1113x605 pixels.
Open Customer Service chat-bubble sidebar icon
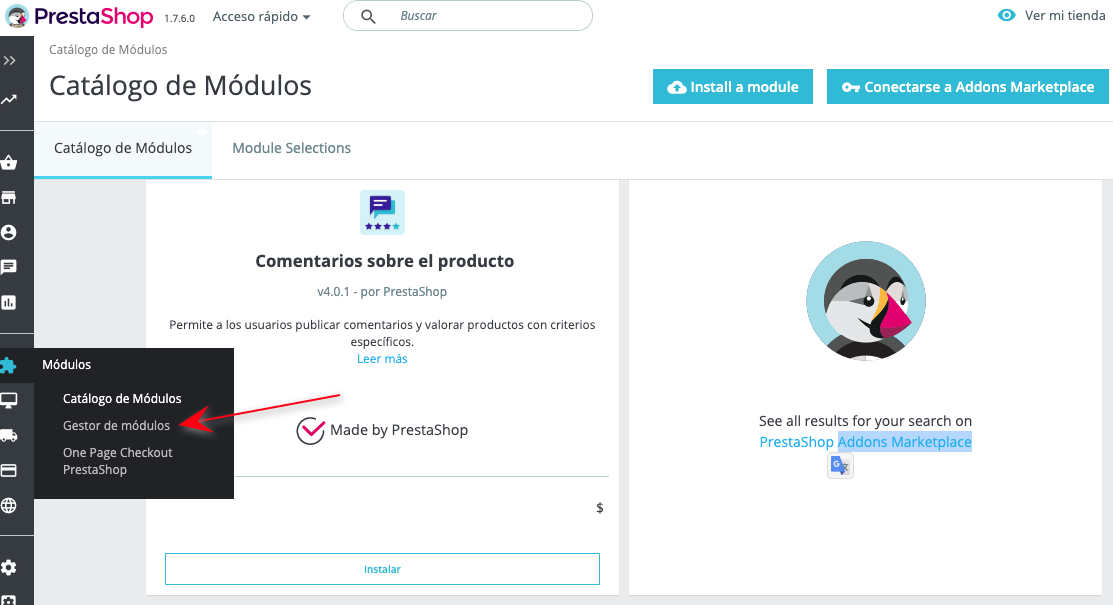click(x=9, y=267)
